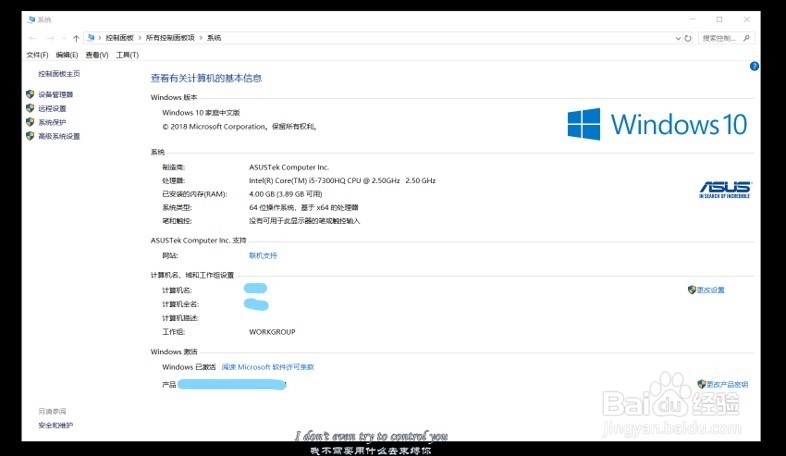786x456 pixels.
Task: Click the Windows 10 家庭中文版 edition text
Action: (201, 113)
